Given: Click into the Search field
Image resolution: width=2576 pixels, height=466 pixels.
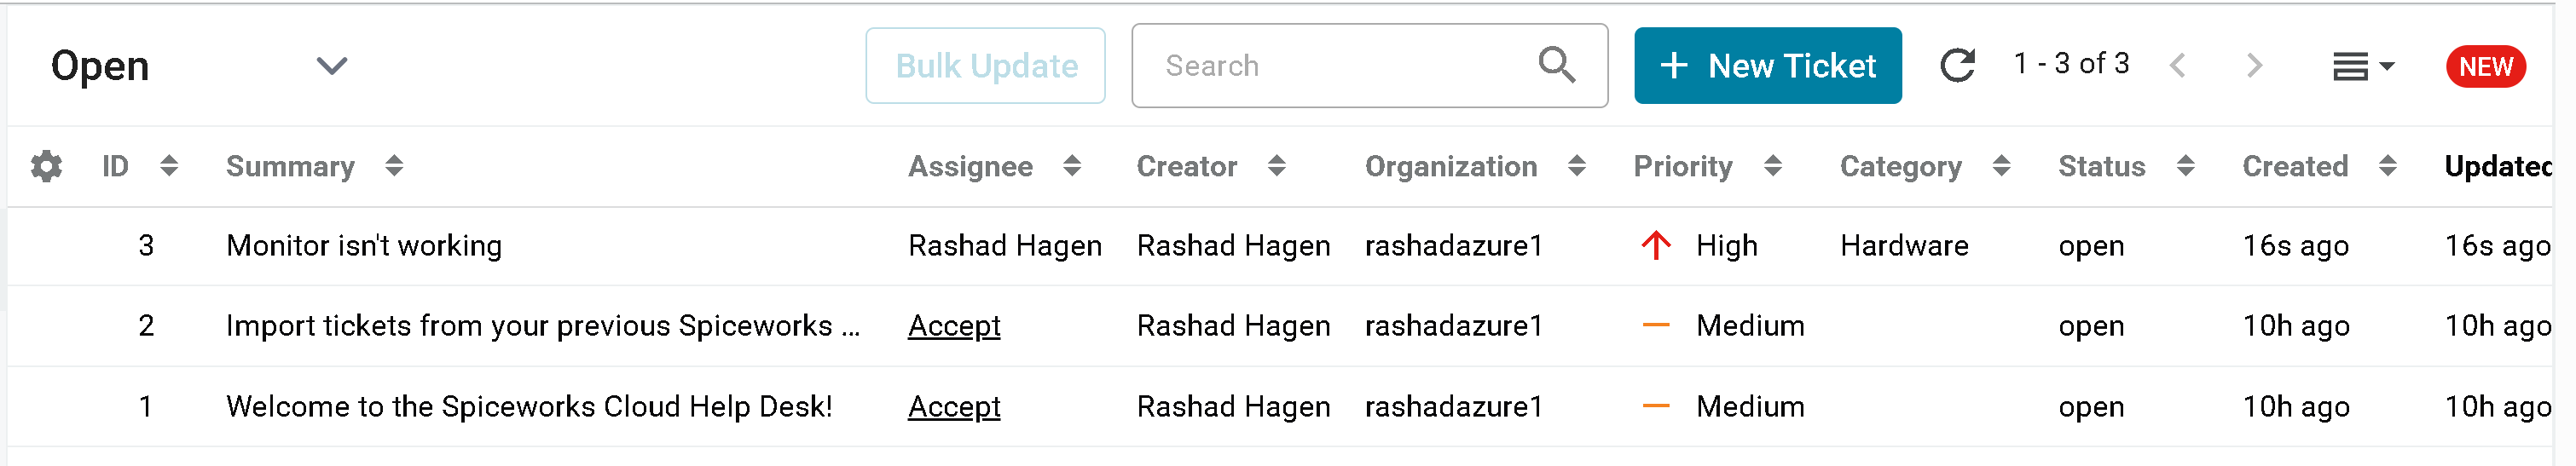Looking at the screenshot, I should coord(1340,66).
